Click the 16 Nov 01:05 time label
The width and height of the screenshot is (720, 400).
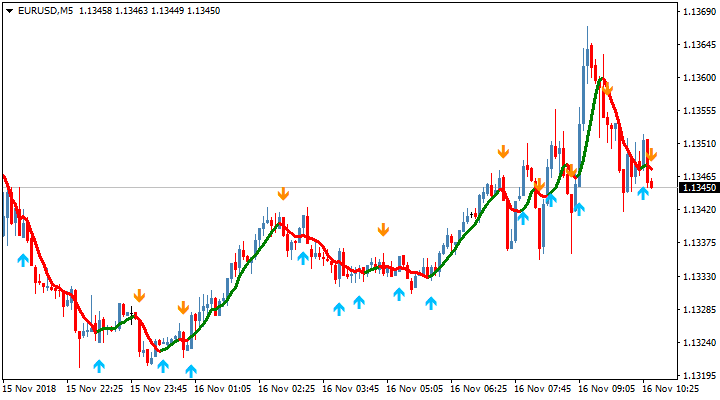[x=222, y=389]
